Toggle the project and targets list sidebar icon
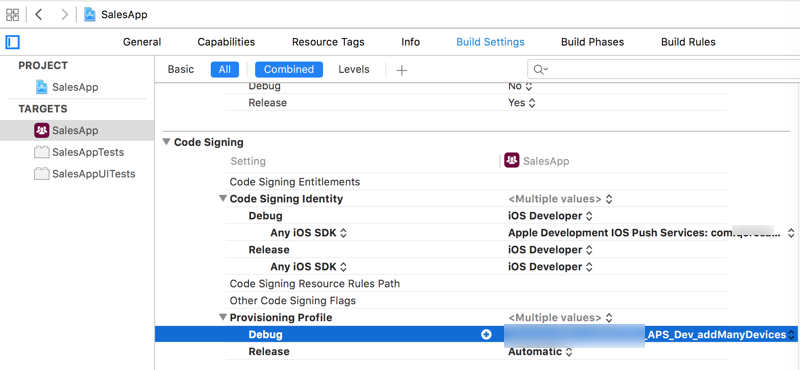The height and width of the screenshot is (370, 800). pos(13,42)
